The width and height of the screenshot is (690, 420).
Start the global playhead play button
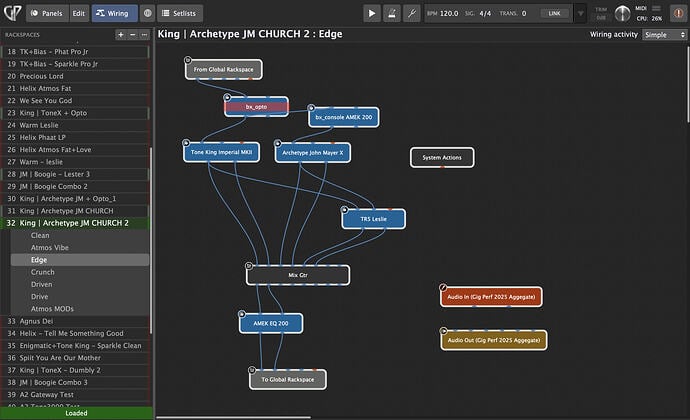point(372,13)
